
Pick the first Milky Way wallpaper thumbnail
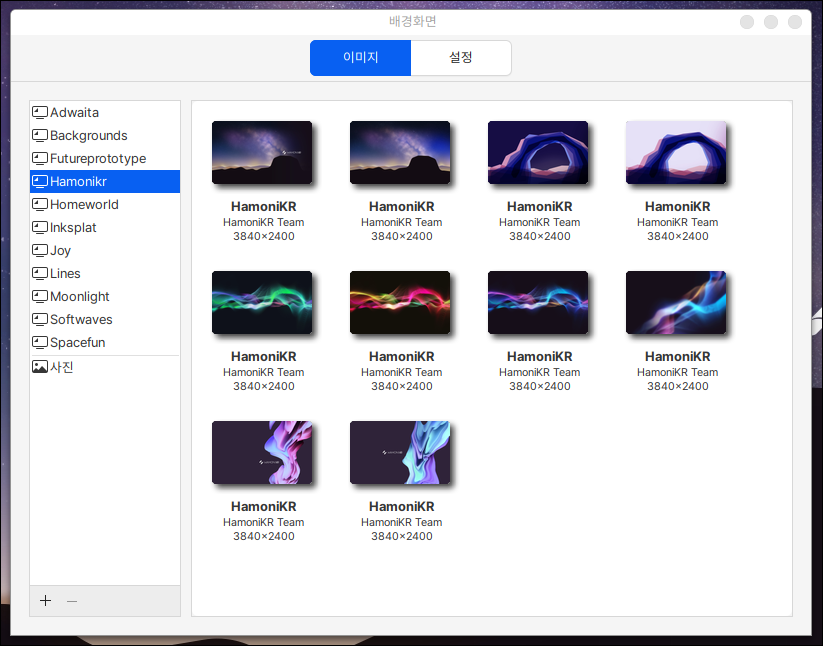262,153
